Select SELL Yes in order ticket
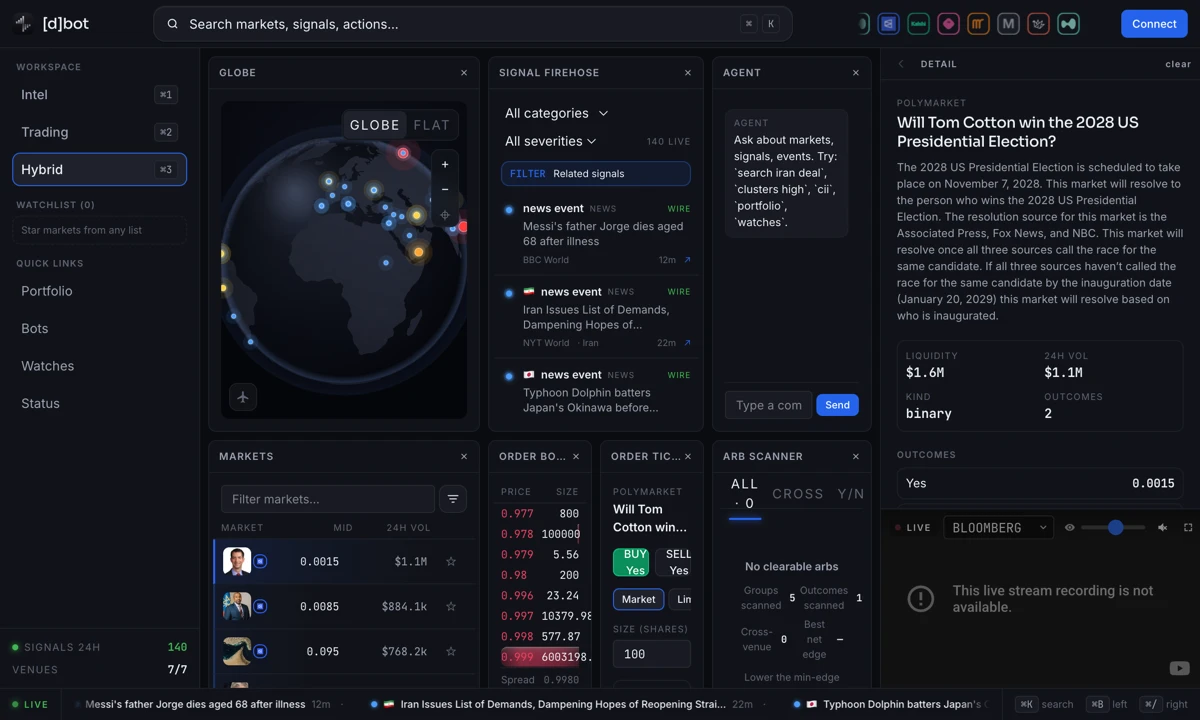The image size is (1200, 720). point(675,562)
